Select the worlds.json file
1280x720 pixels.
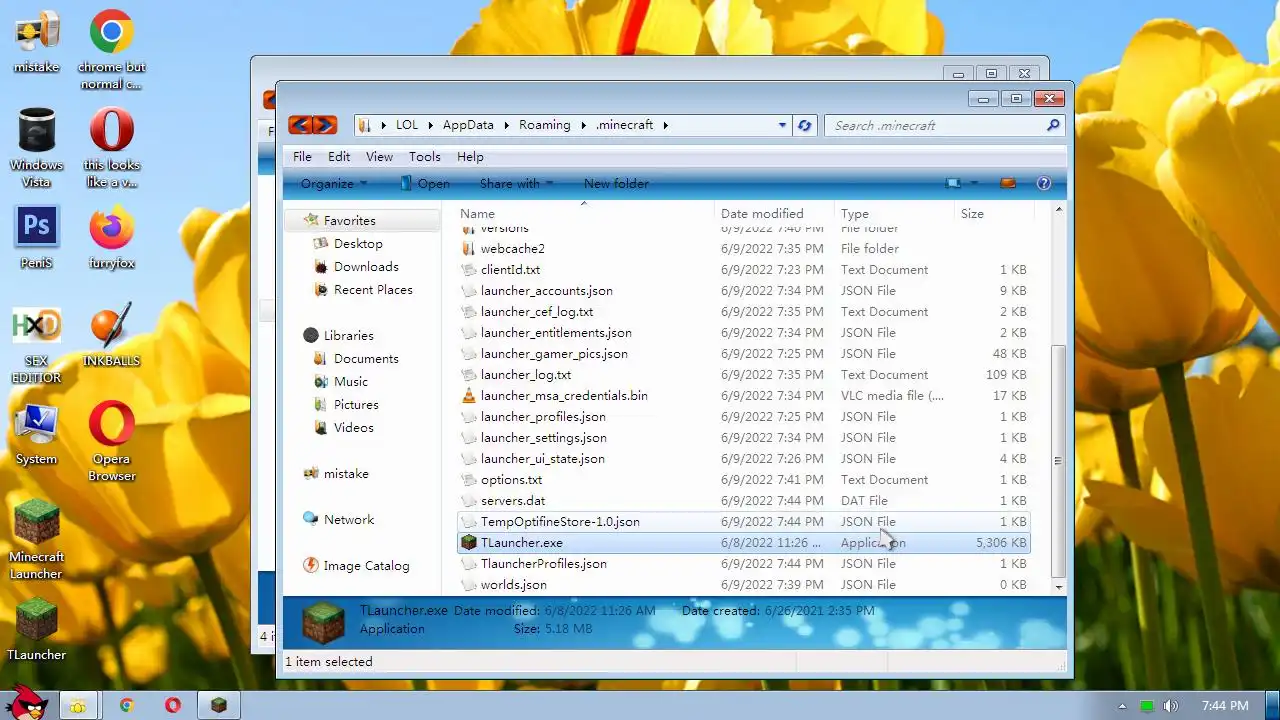(744, 585)
